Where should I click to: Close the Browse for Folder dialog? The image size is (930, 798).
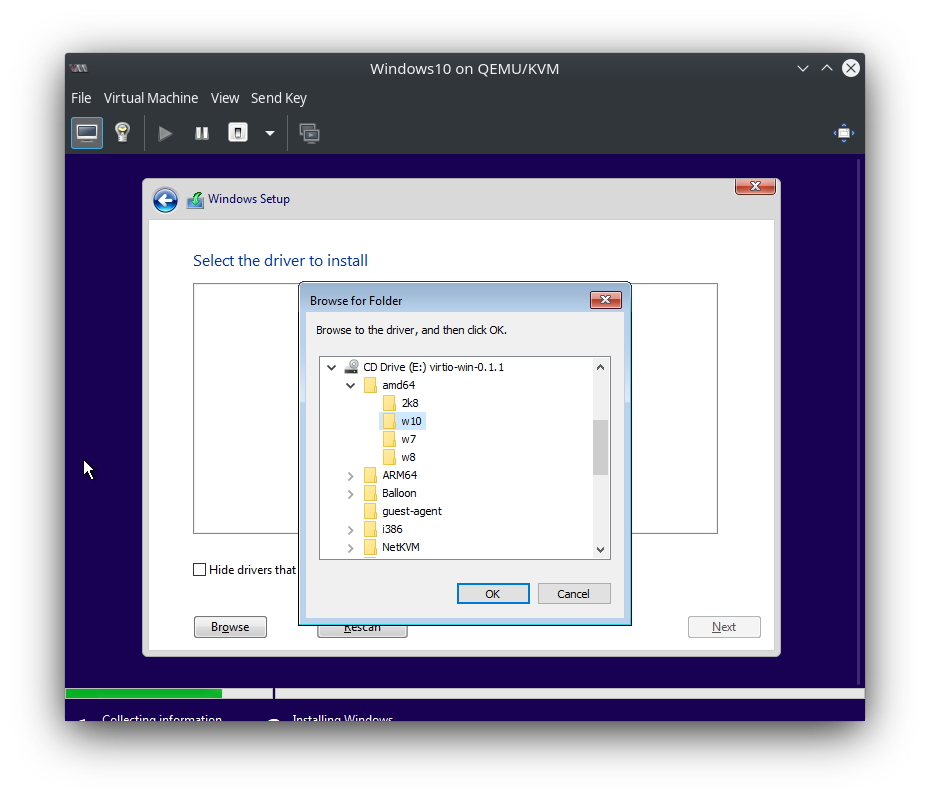(x=606, y=300)
